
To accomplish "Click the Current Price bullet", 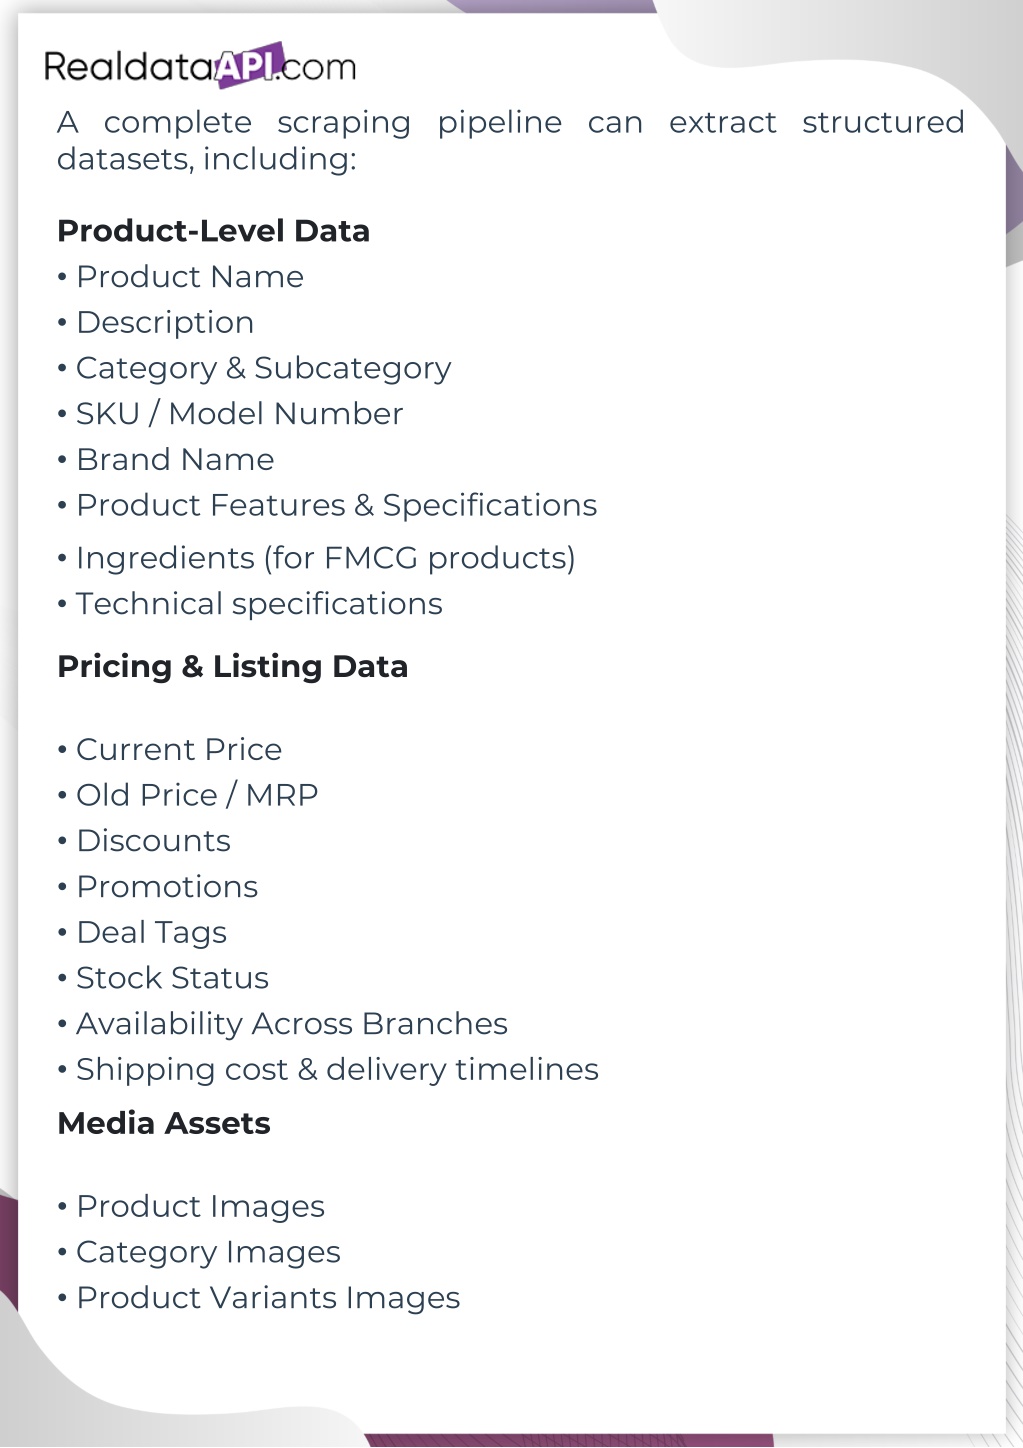I will pyautogui.click(x=179, y=750).
